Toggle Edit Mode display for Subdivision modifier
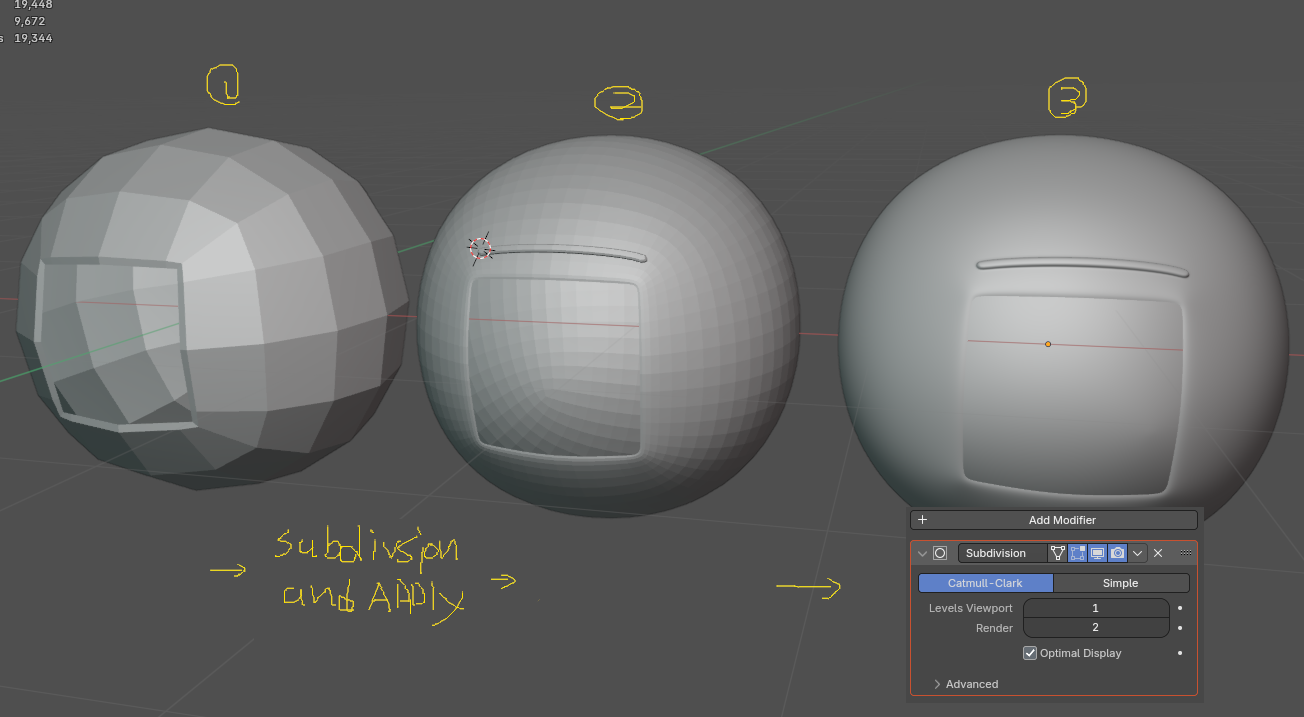 (1077, 553)
